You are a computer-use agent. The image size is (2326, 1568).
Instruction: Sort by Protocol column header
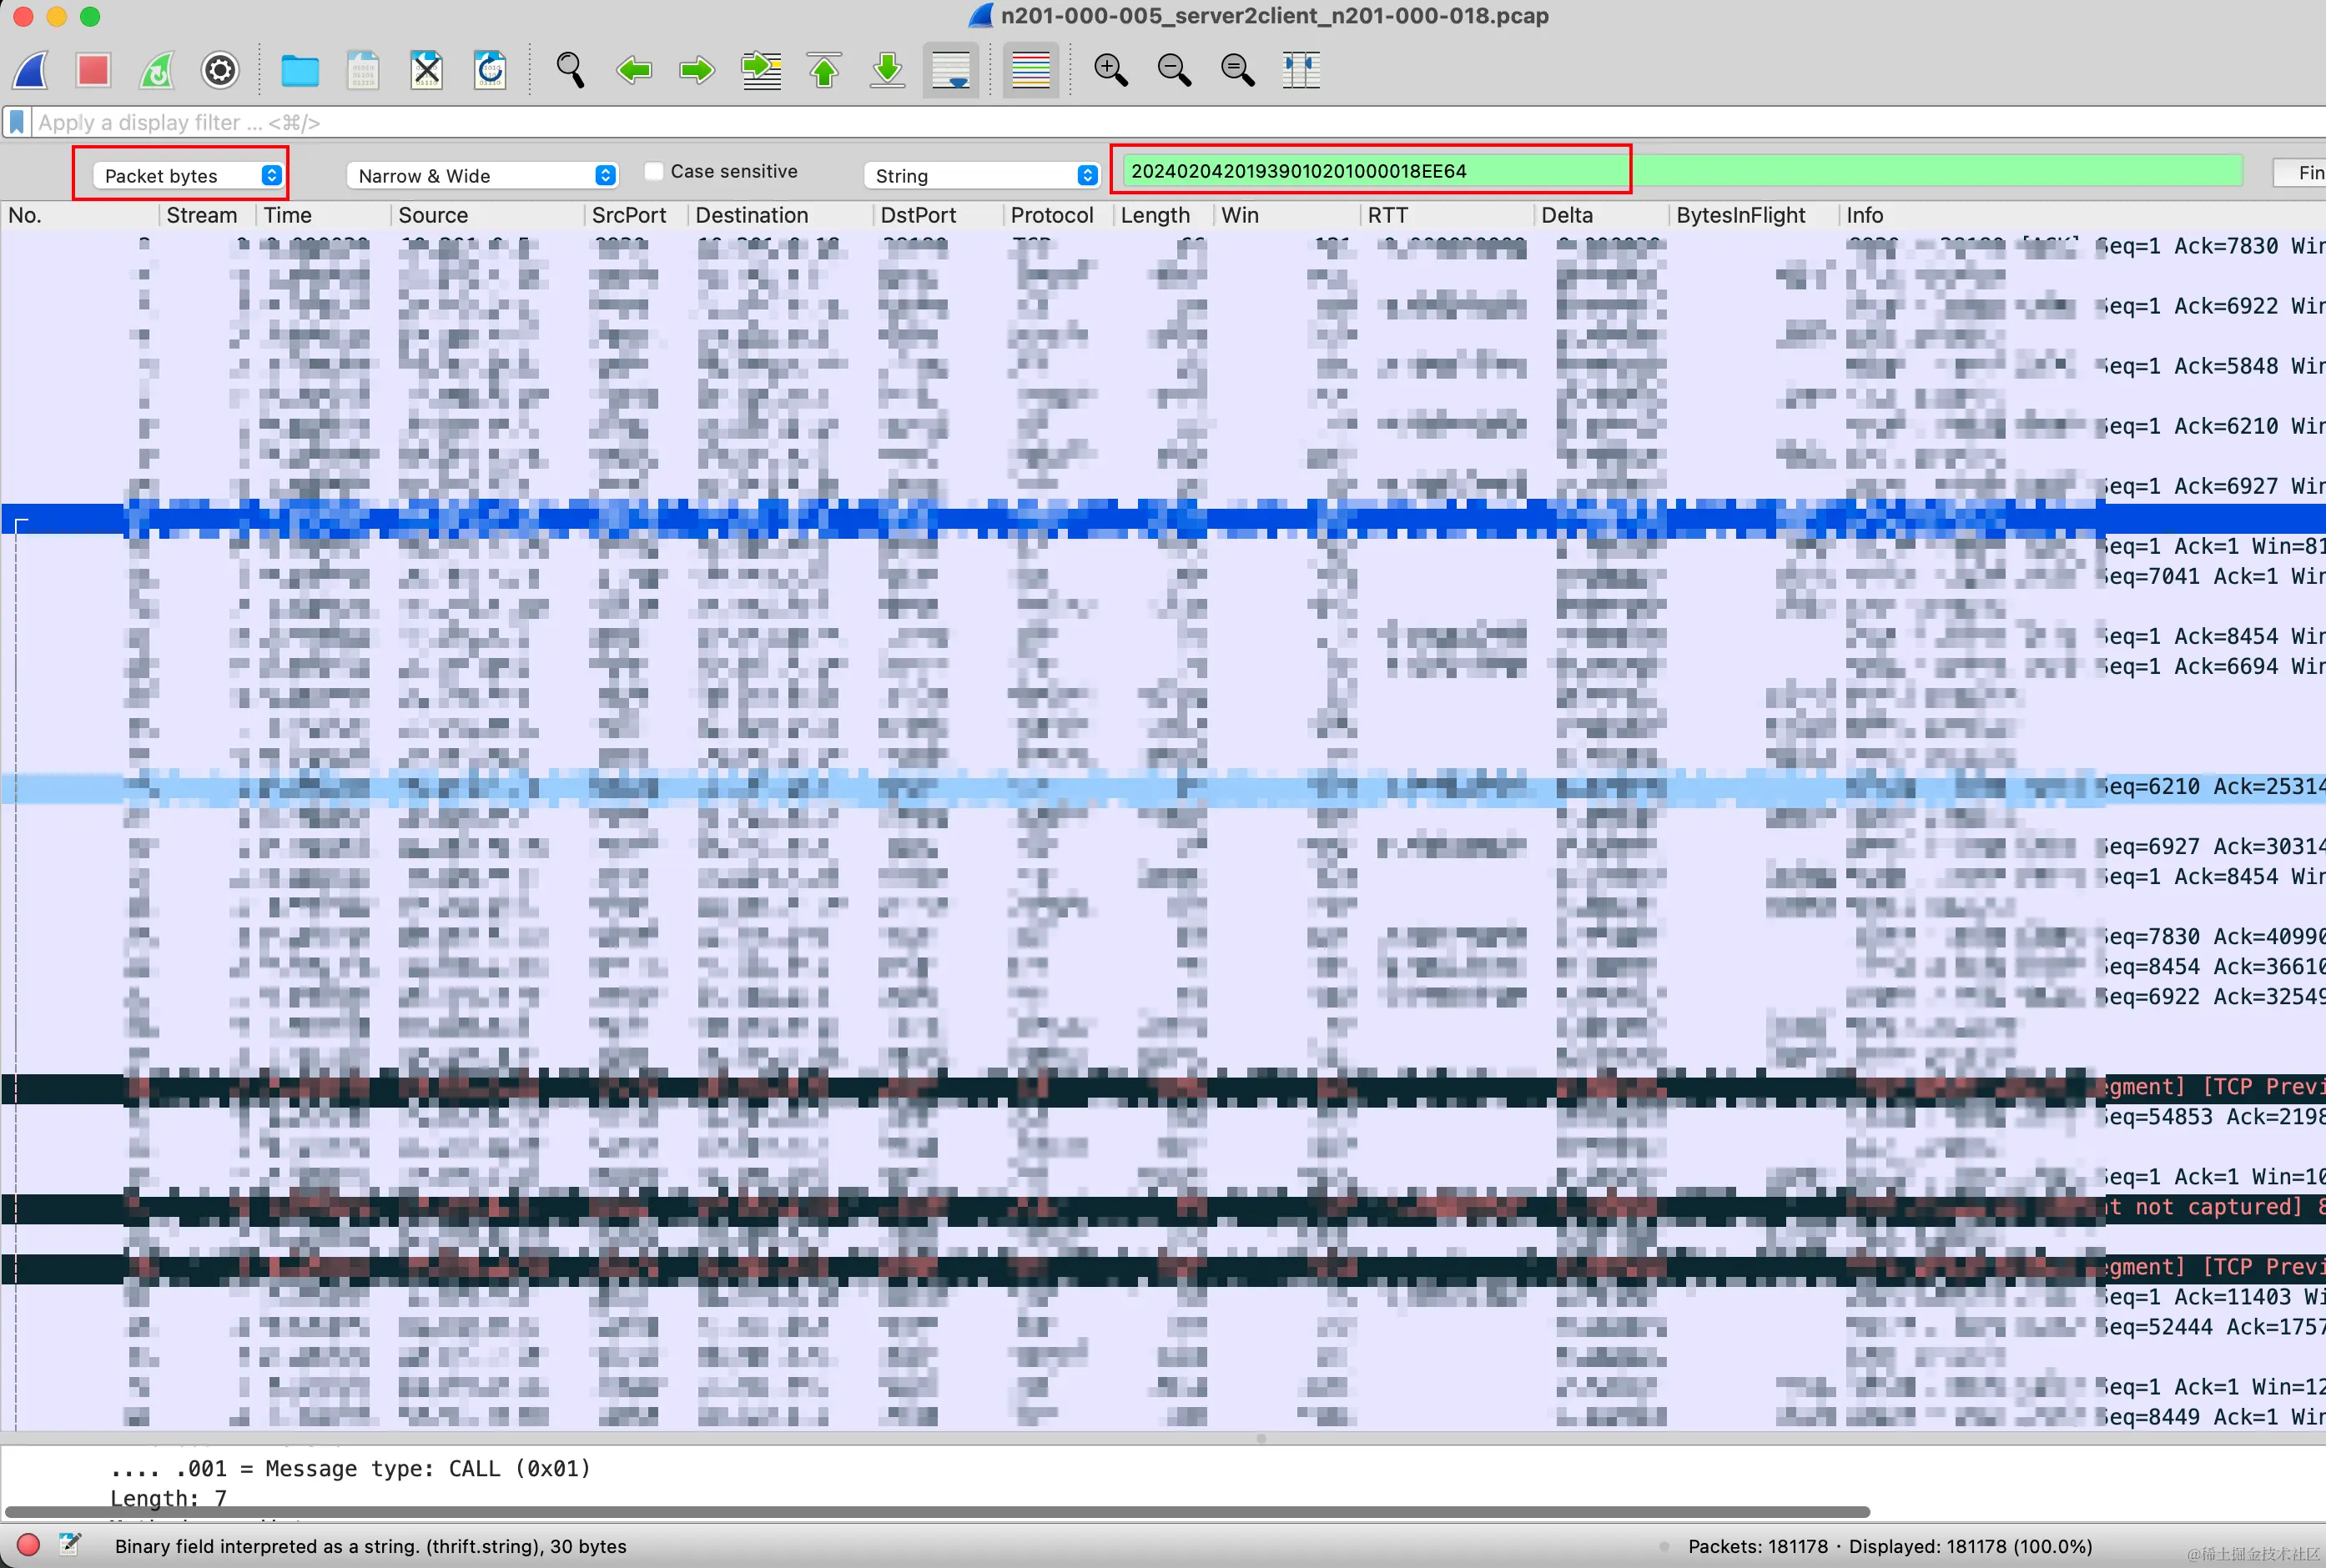(1058, 215)
